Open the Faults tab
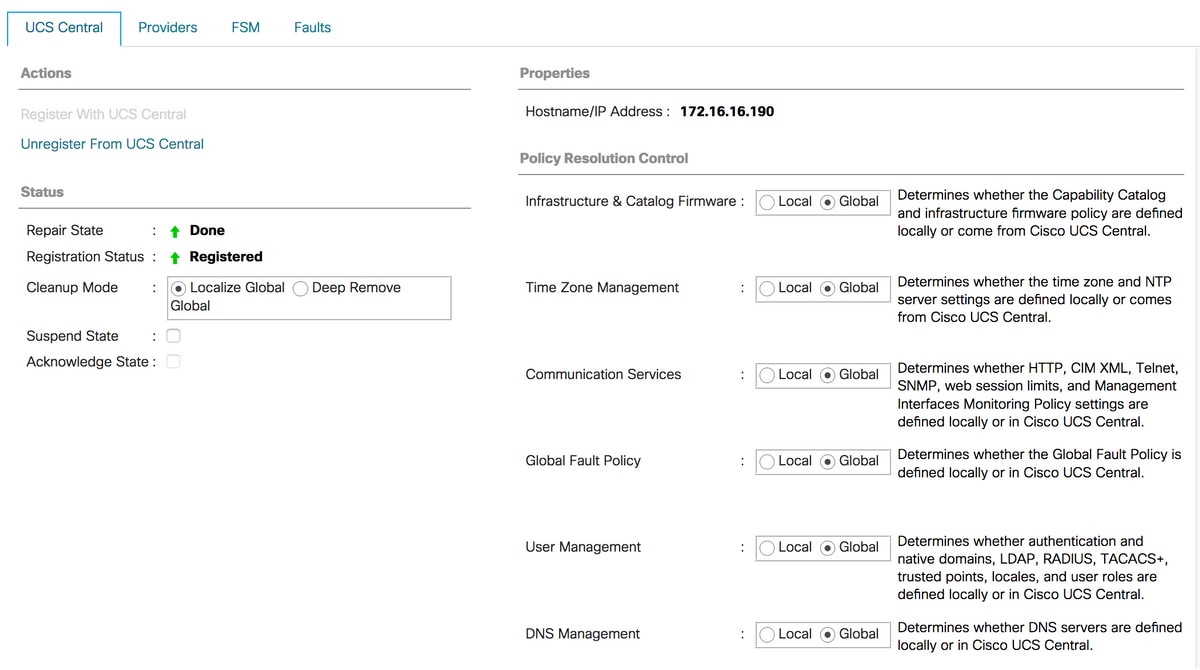This screenshot has width=1200, height=670. click(312, 28)
